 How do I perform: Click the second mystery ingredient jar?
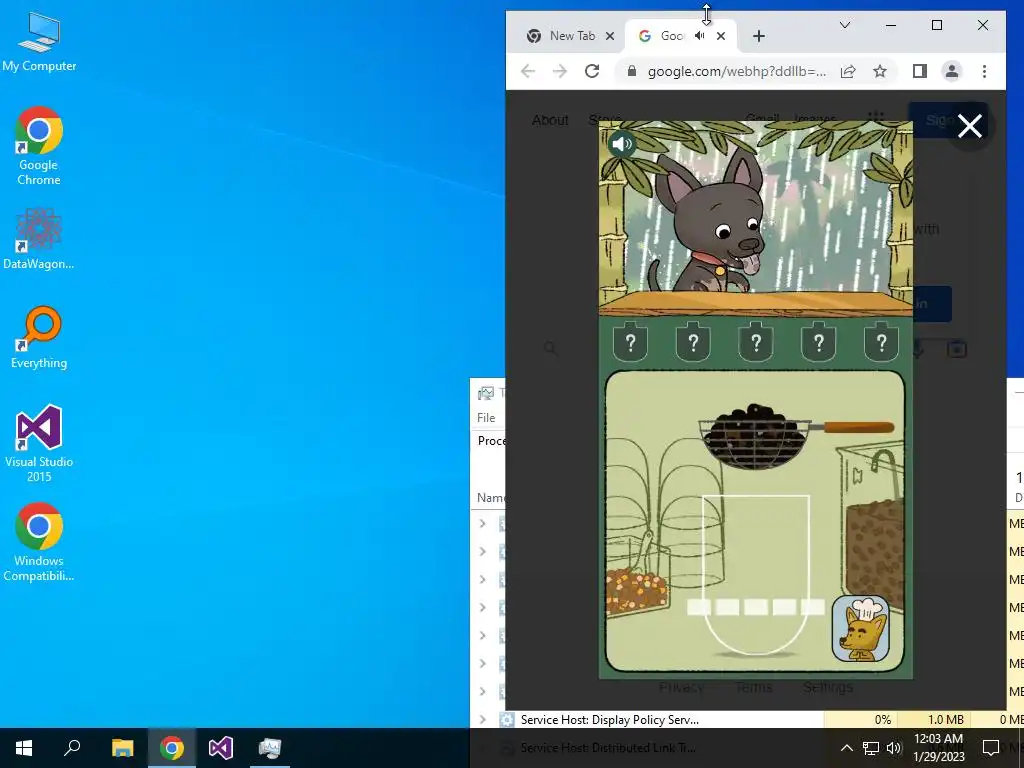(693, 342)
